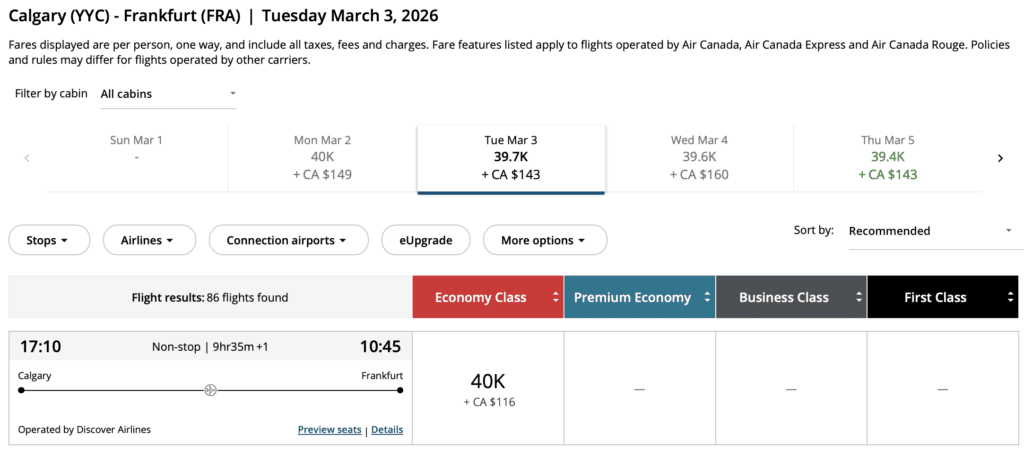Click First Class sort arrows icon
Viewport: 1024px width, 450px height.
pos(1008,297)
